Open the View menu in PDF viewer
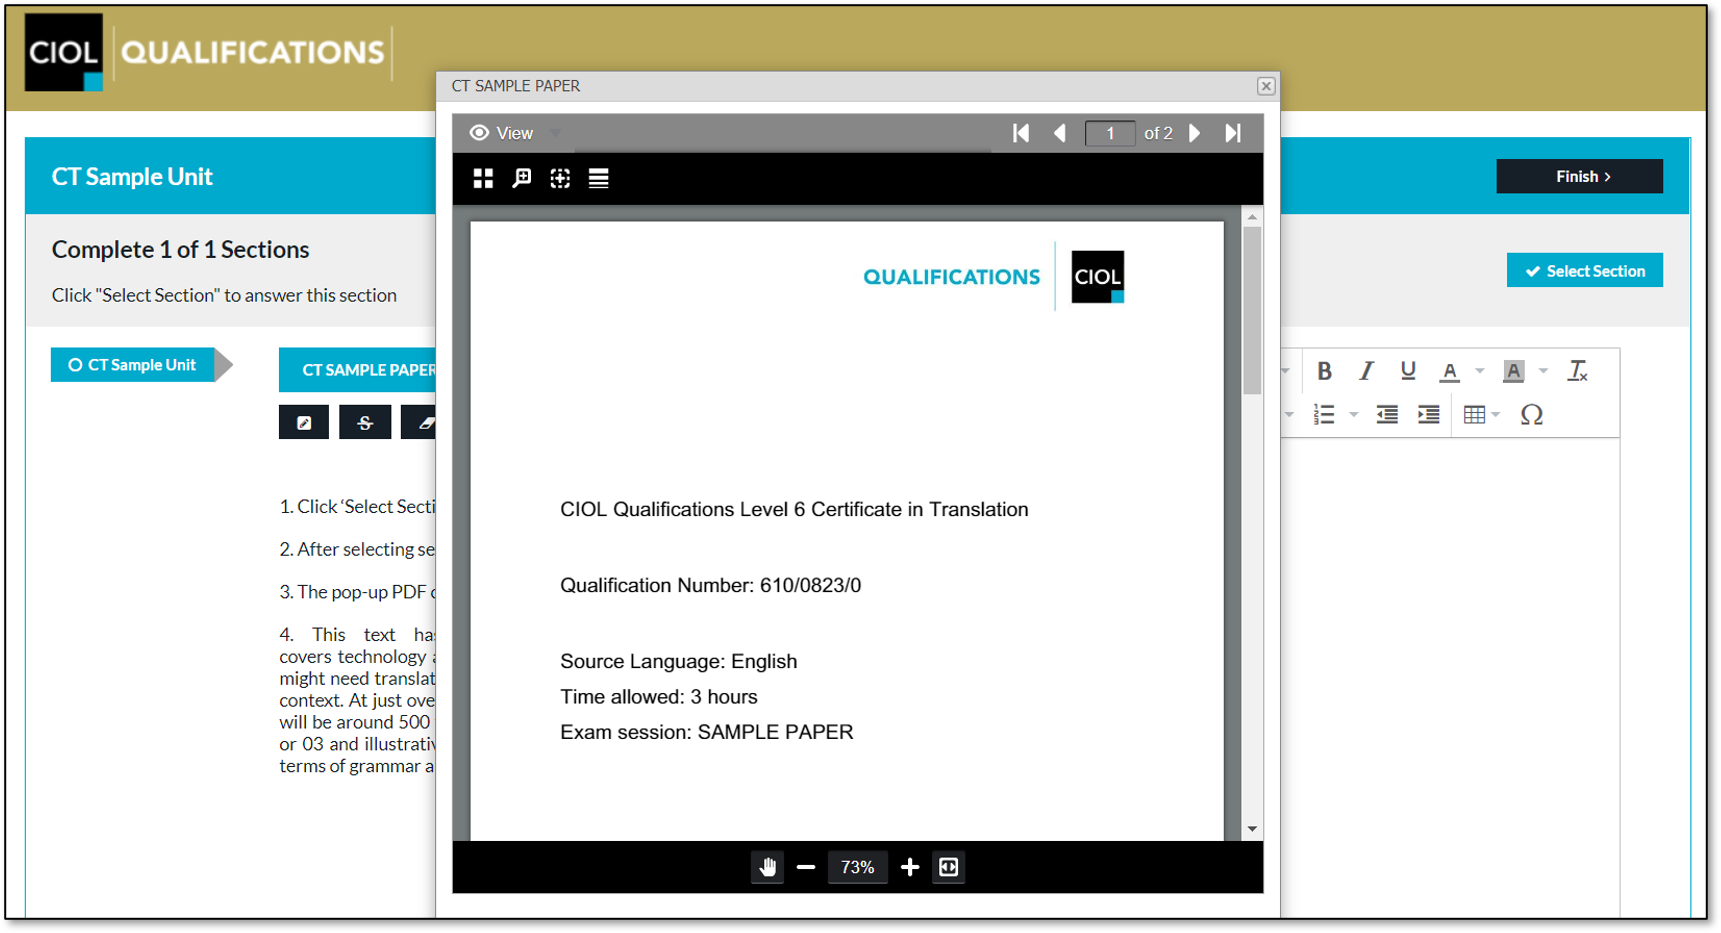 coord(502,133)
